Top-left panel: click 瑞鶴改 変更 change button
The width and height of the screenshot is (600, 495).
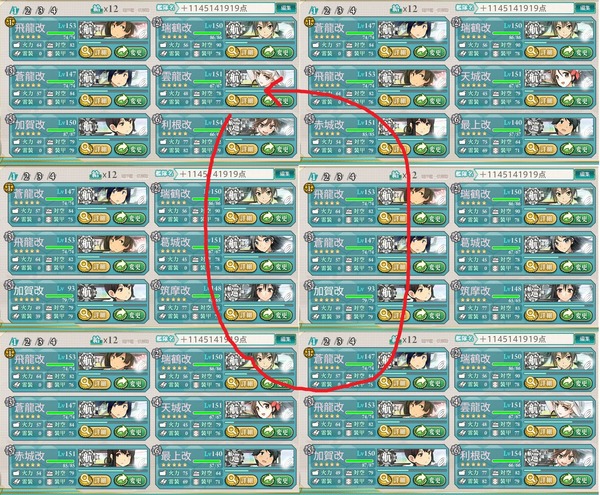(x=277, y=52)
